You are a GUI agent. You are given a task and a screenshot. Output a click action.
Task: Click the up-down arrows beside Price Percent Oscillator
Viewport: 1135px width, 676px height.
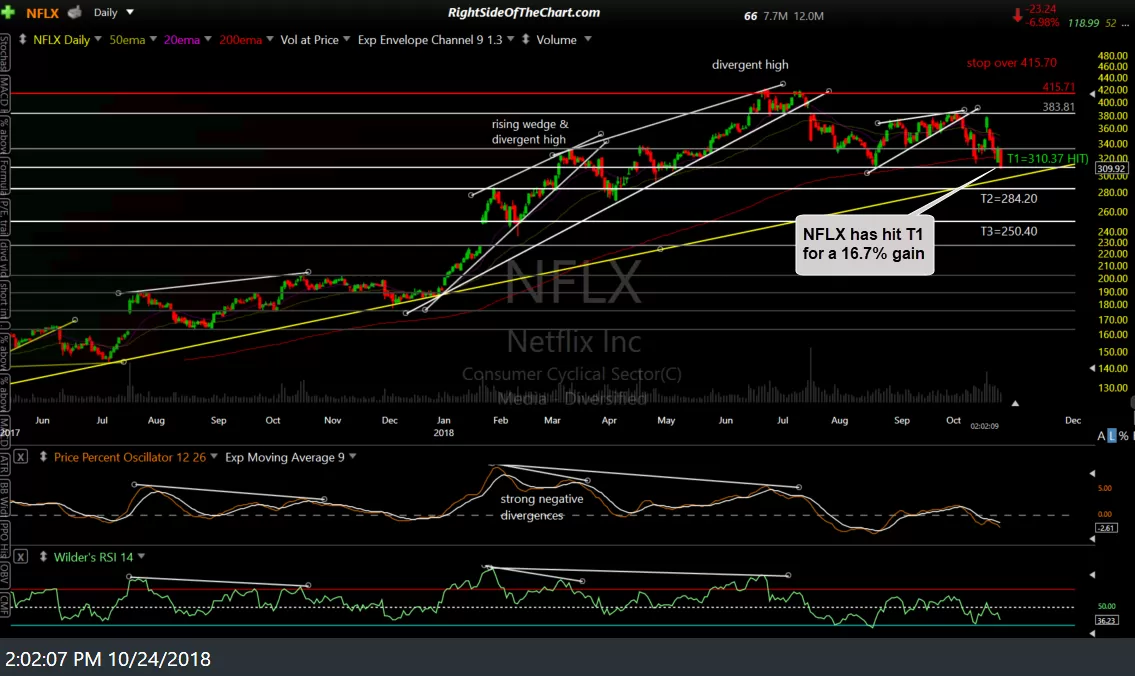pos(43,457)
